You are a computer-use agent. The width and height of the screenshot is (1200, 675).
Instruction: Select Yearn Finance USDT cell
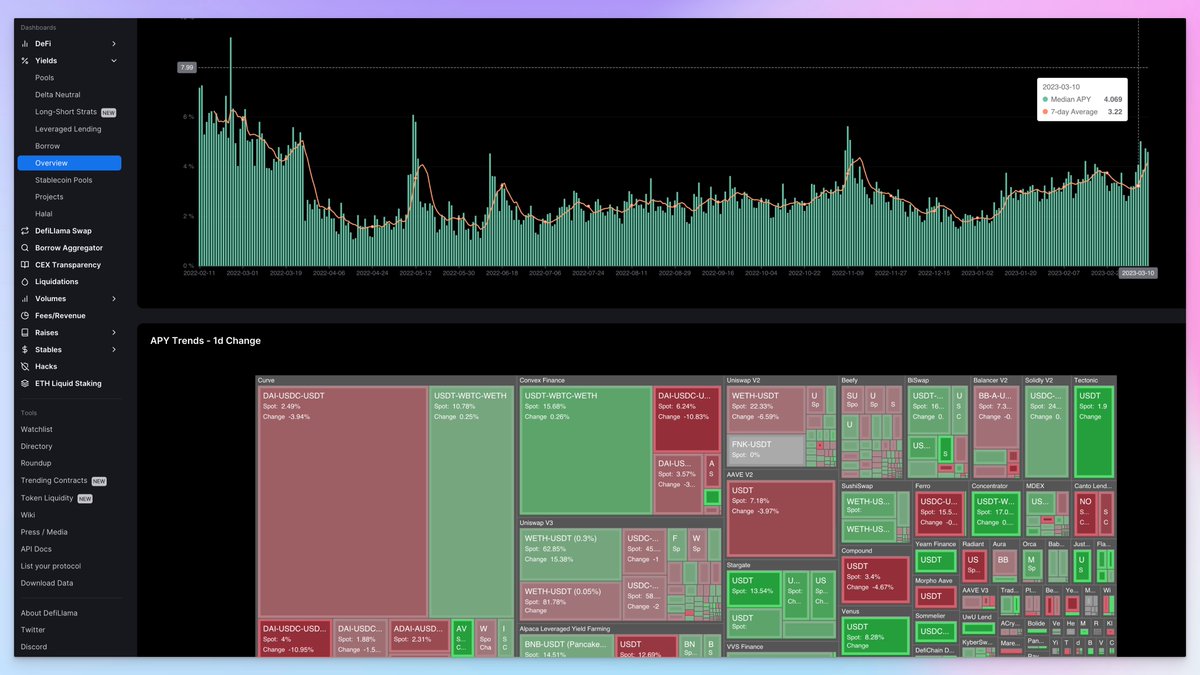coord(934,561)
